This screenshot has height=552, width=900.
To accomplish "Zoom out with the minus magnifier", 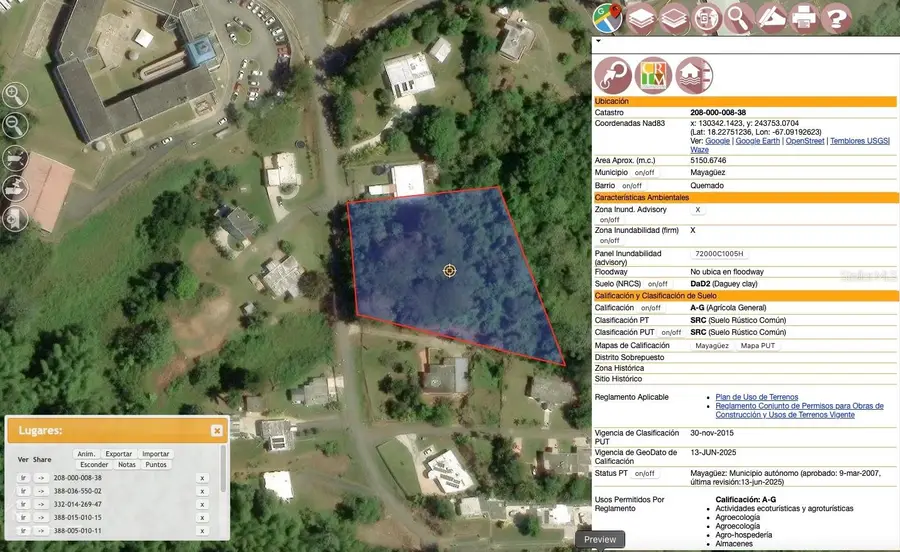I will tap(15, 125).
